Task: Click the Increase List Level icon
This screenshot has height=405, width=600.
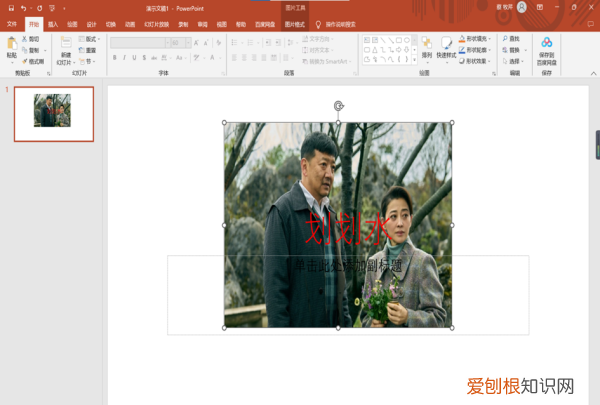Action: tap(278, 42)
